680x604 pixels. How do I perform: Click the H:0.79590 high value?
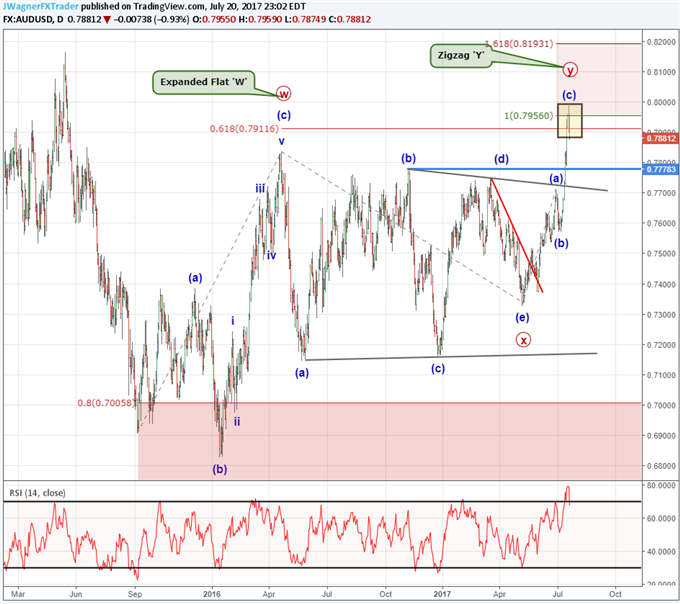tap(260, 20)
